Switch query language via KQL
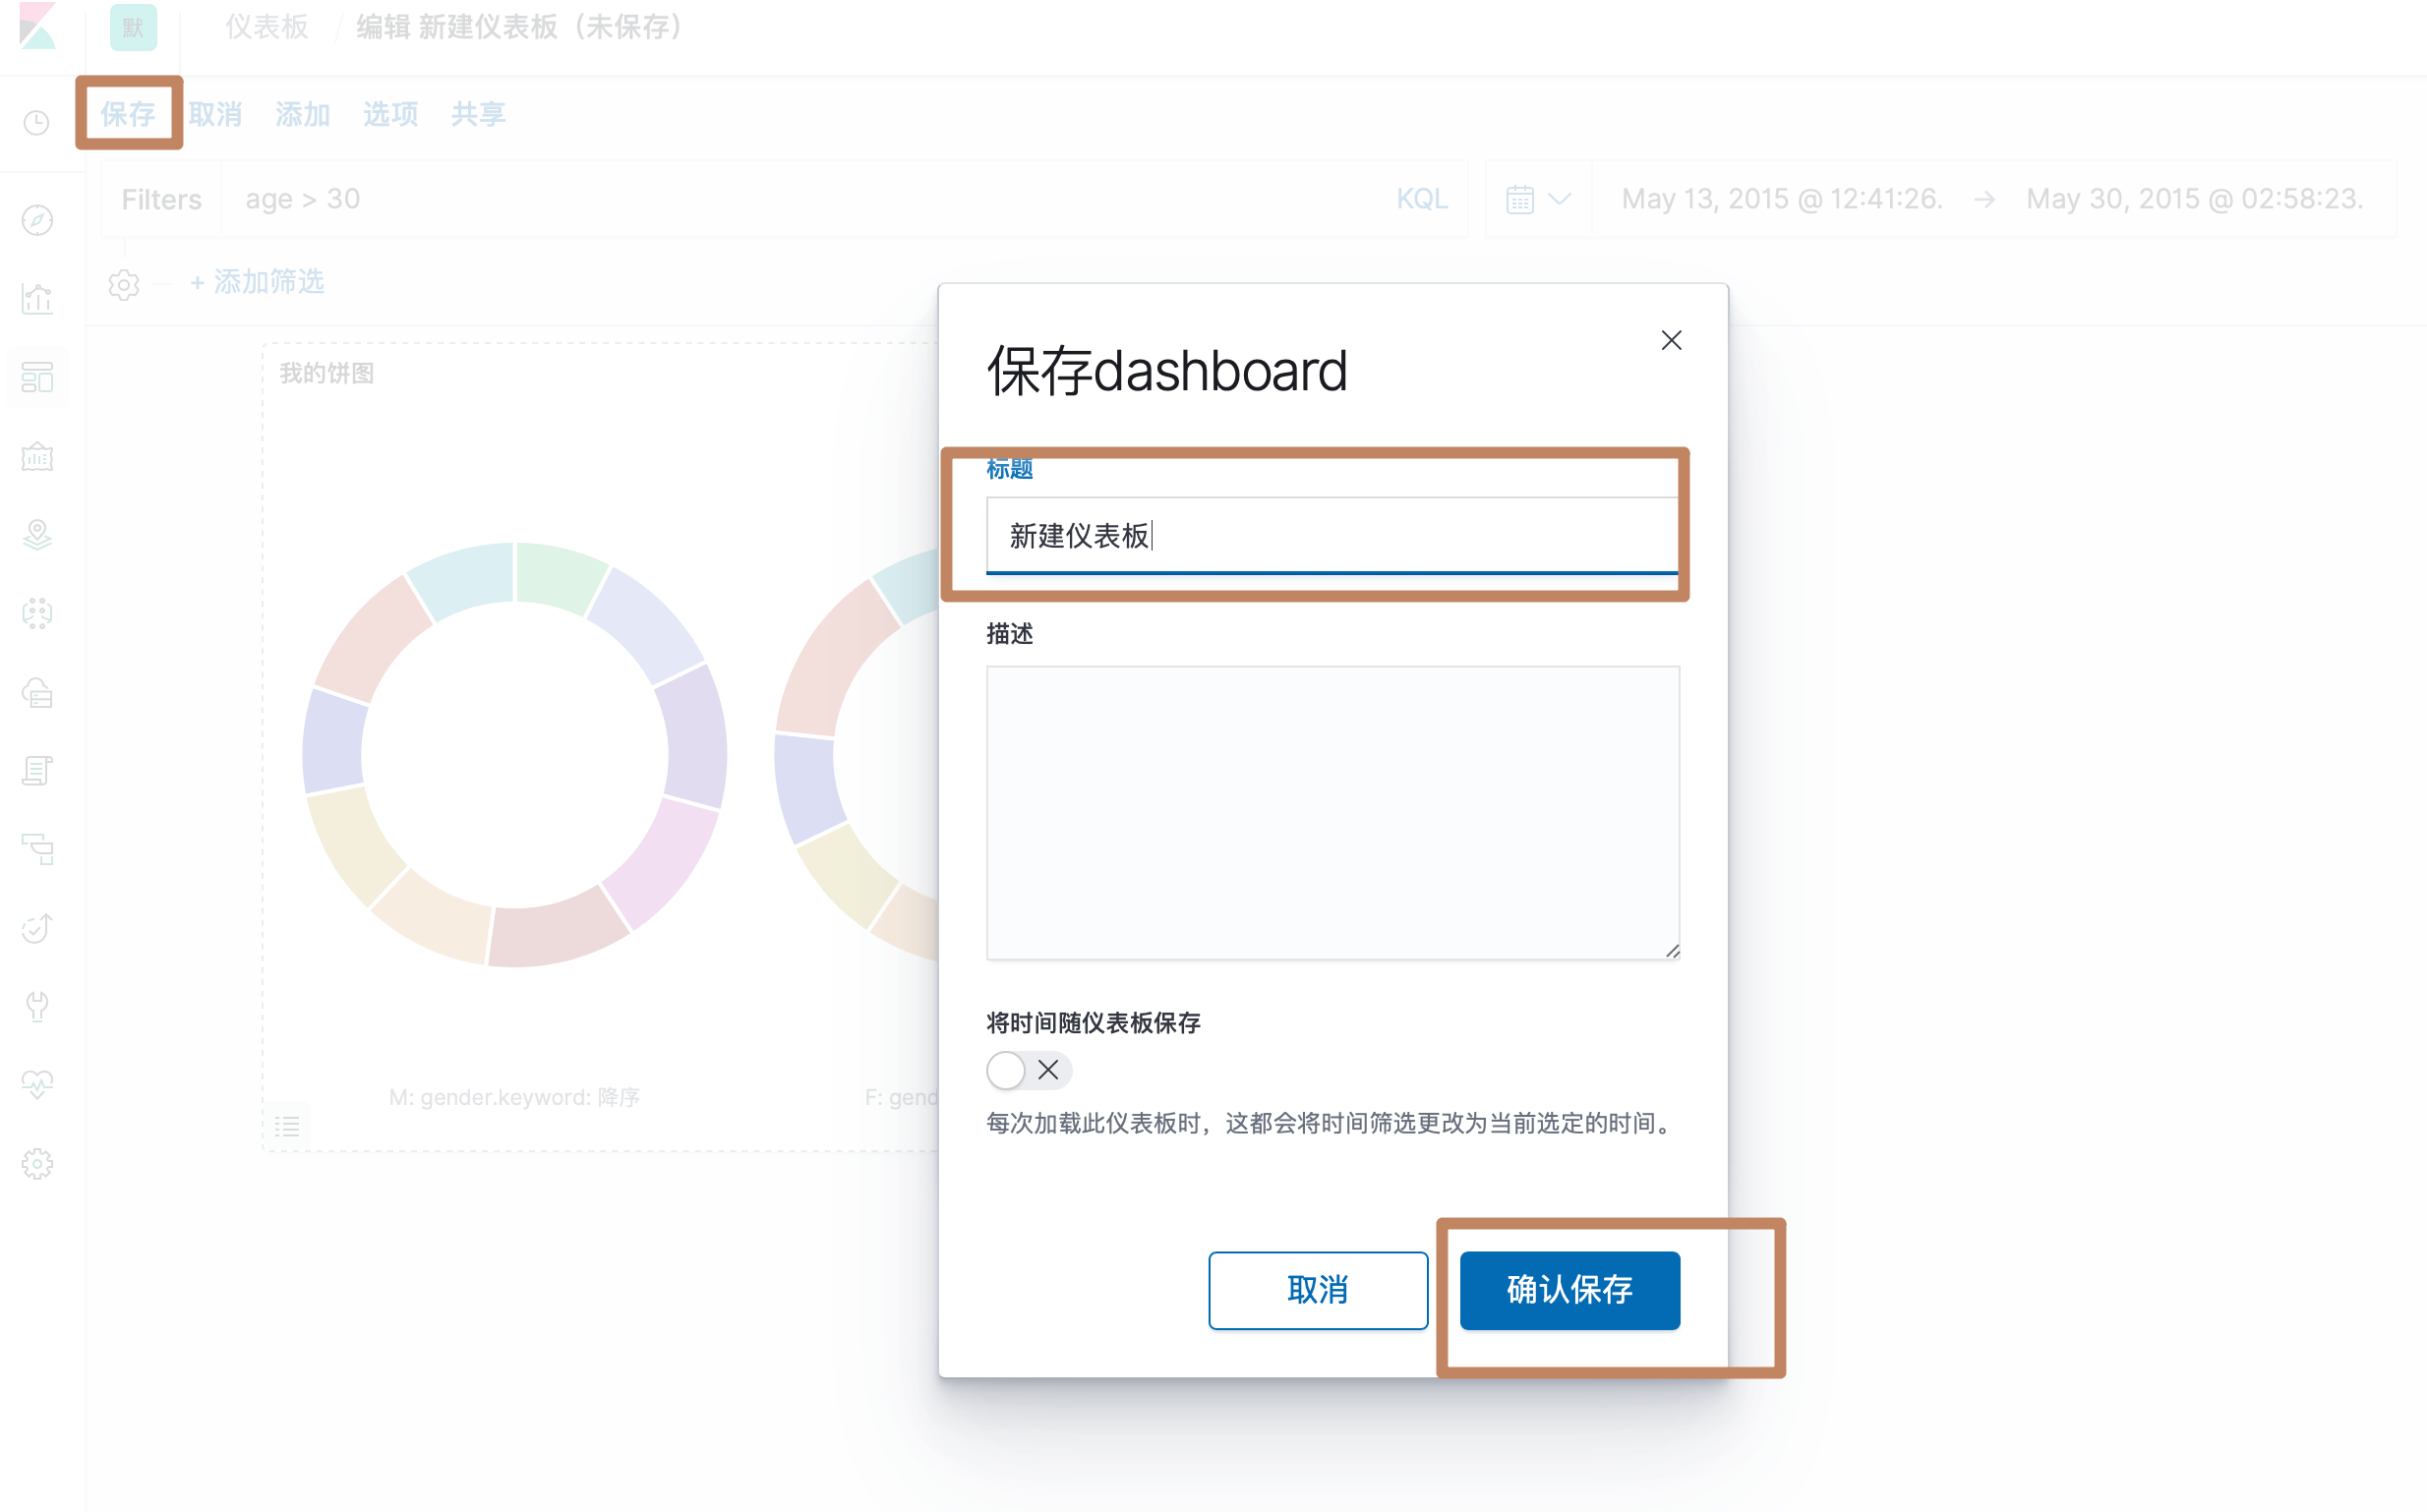Viewport: 2427px width, 1512px height. [1421, 199]
